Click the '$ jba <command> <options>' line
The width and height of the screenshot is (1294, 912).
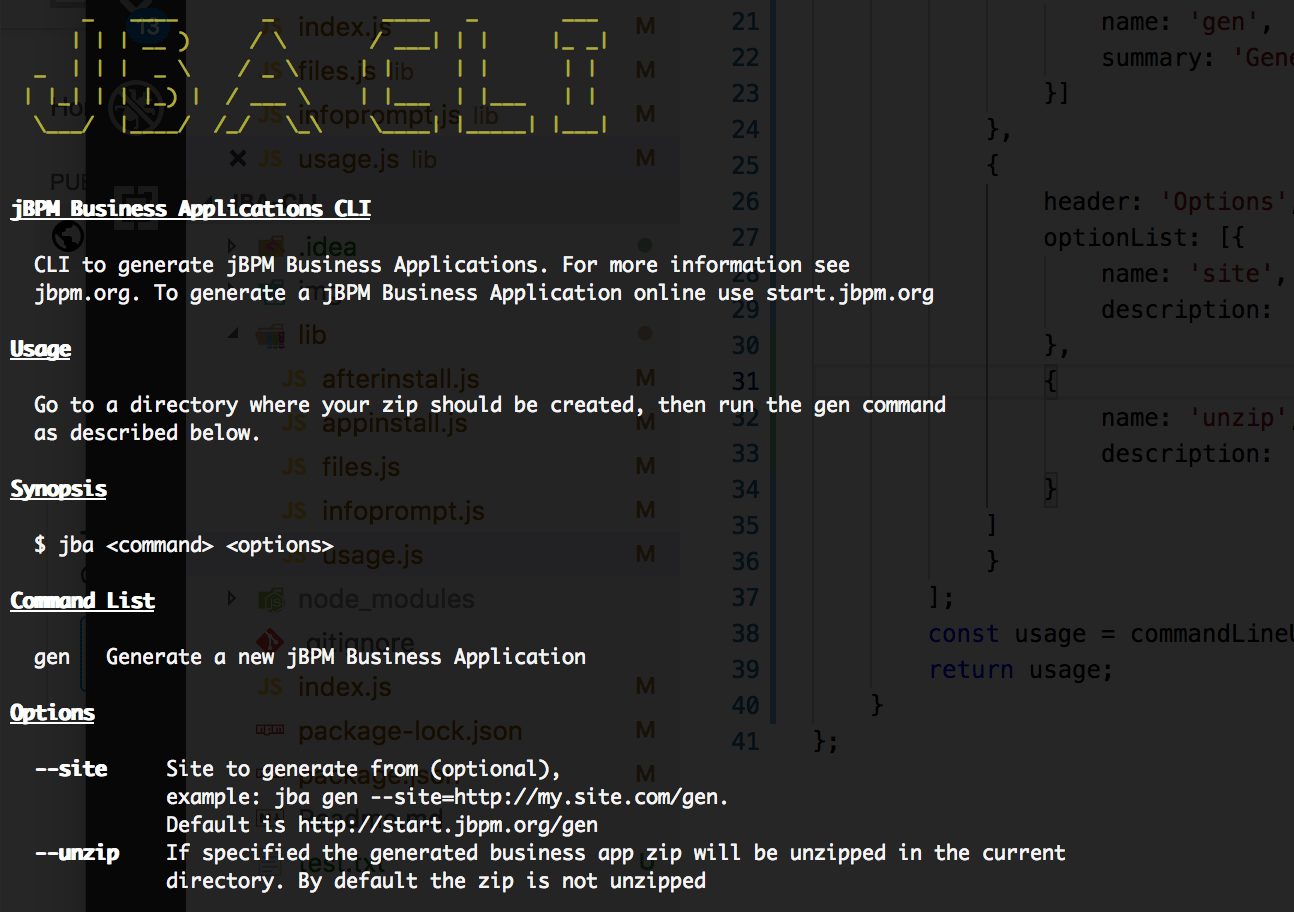pyautogui.click(x=184, y=545)
